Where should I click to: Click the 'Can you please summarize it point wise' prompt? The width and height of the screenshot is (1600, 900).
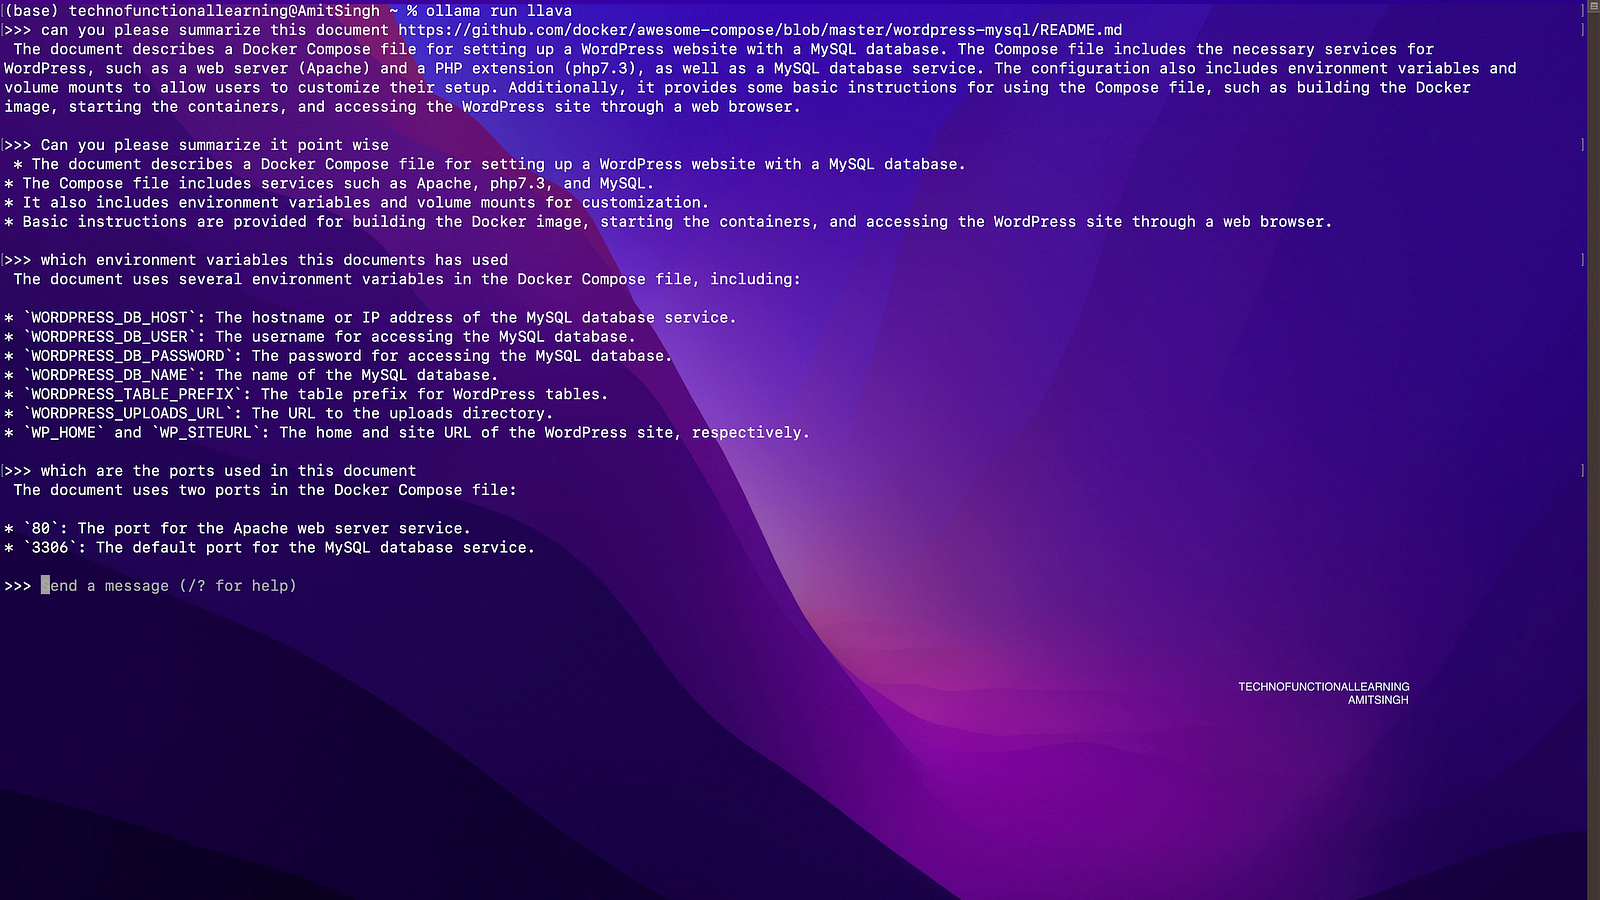214,145
